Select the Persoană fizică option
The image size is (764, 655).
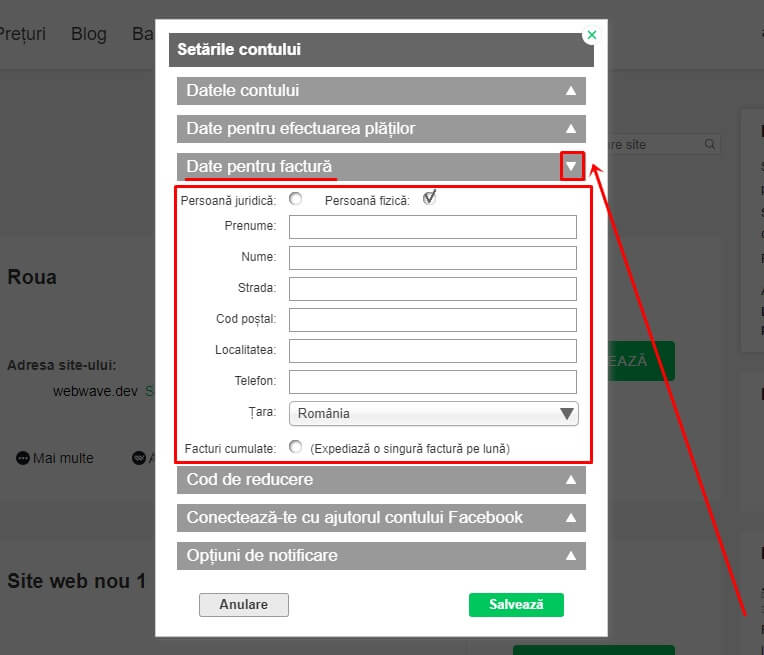[x=429, y=198]
